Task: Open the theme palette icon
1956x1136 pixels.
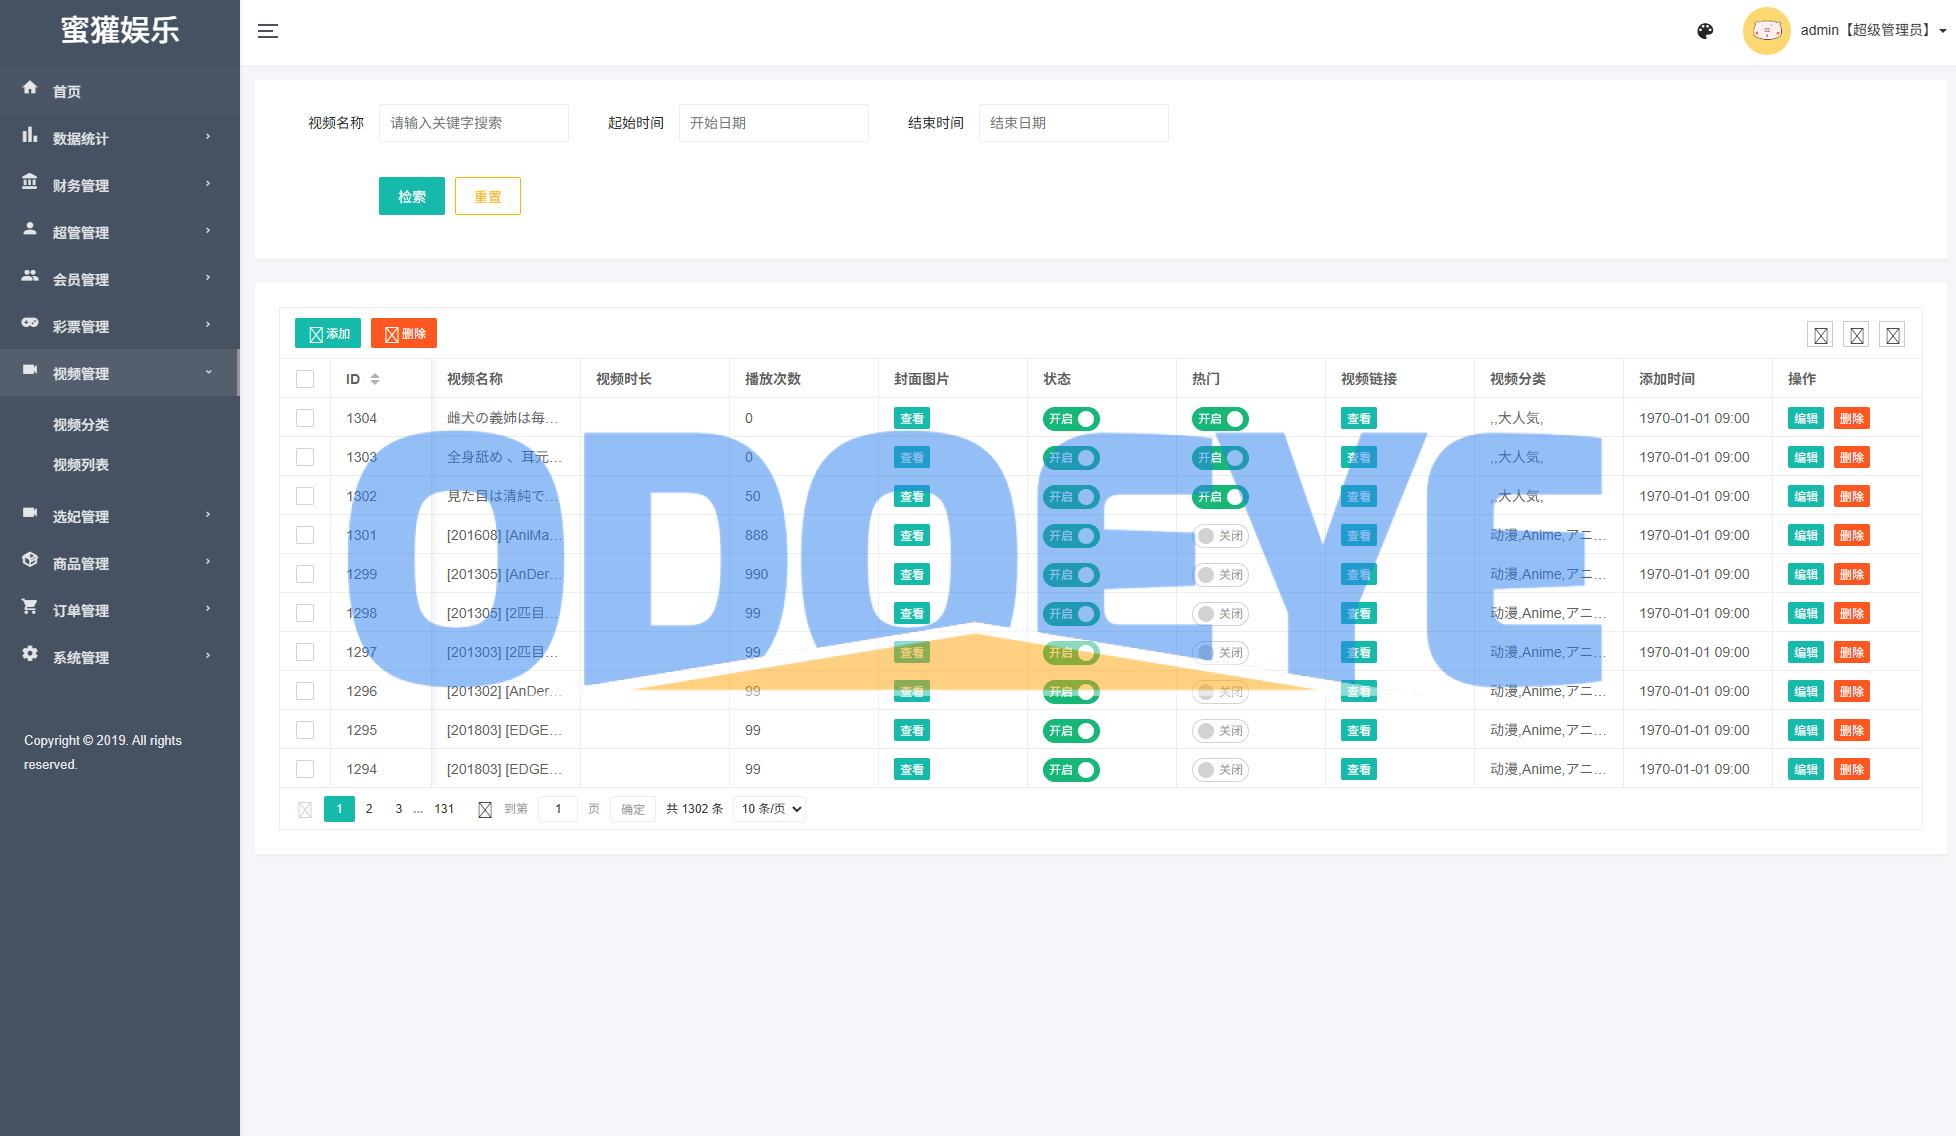Action: tap(1705, 31)
